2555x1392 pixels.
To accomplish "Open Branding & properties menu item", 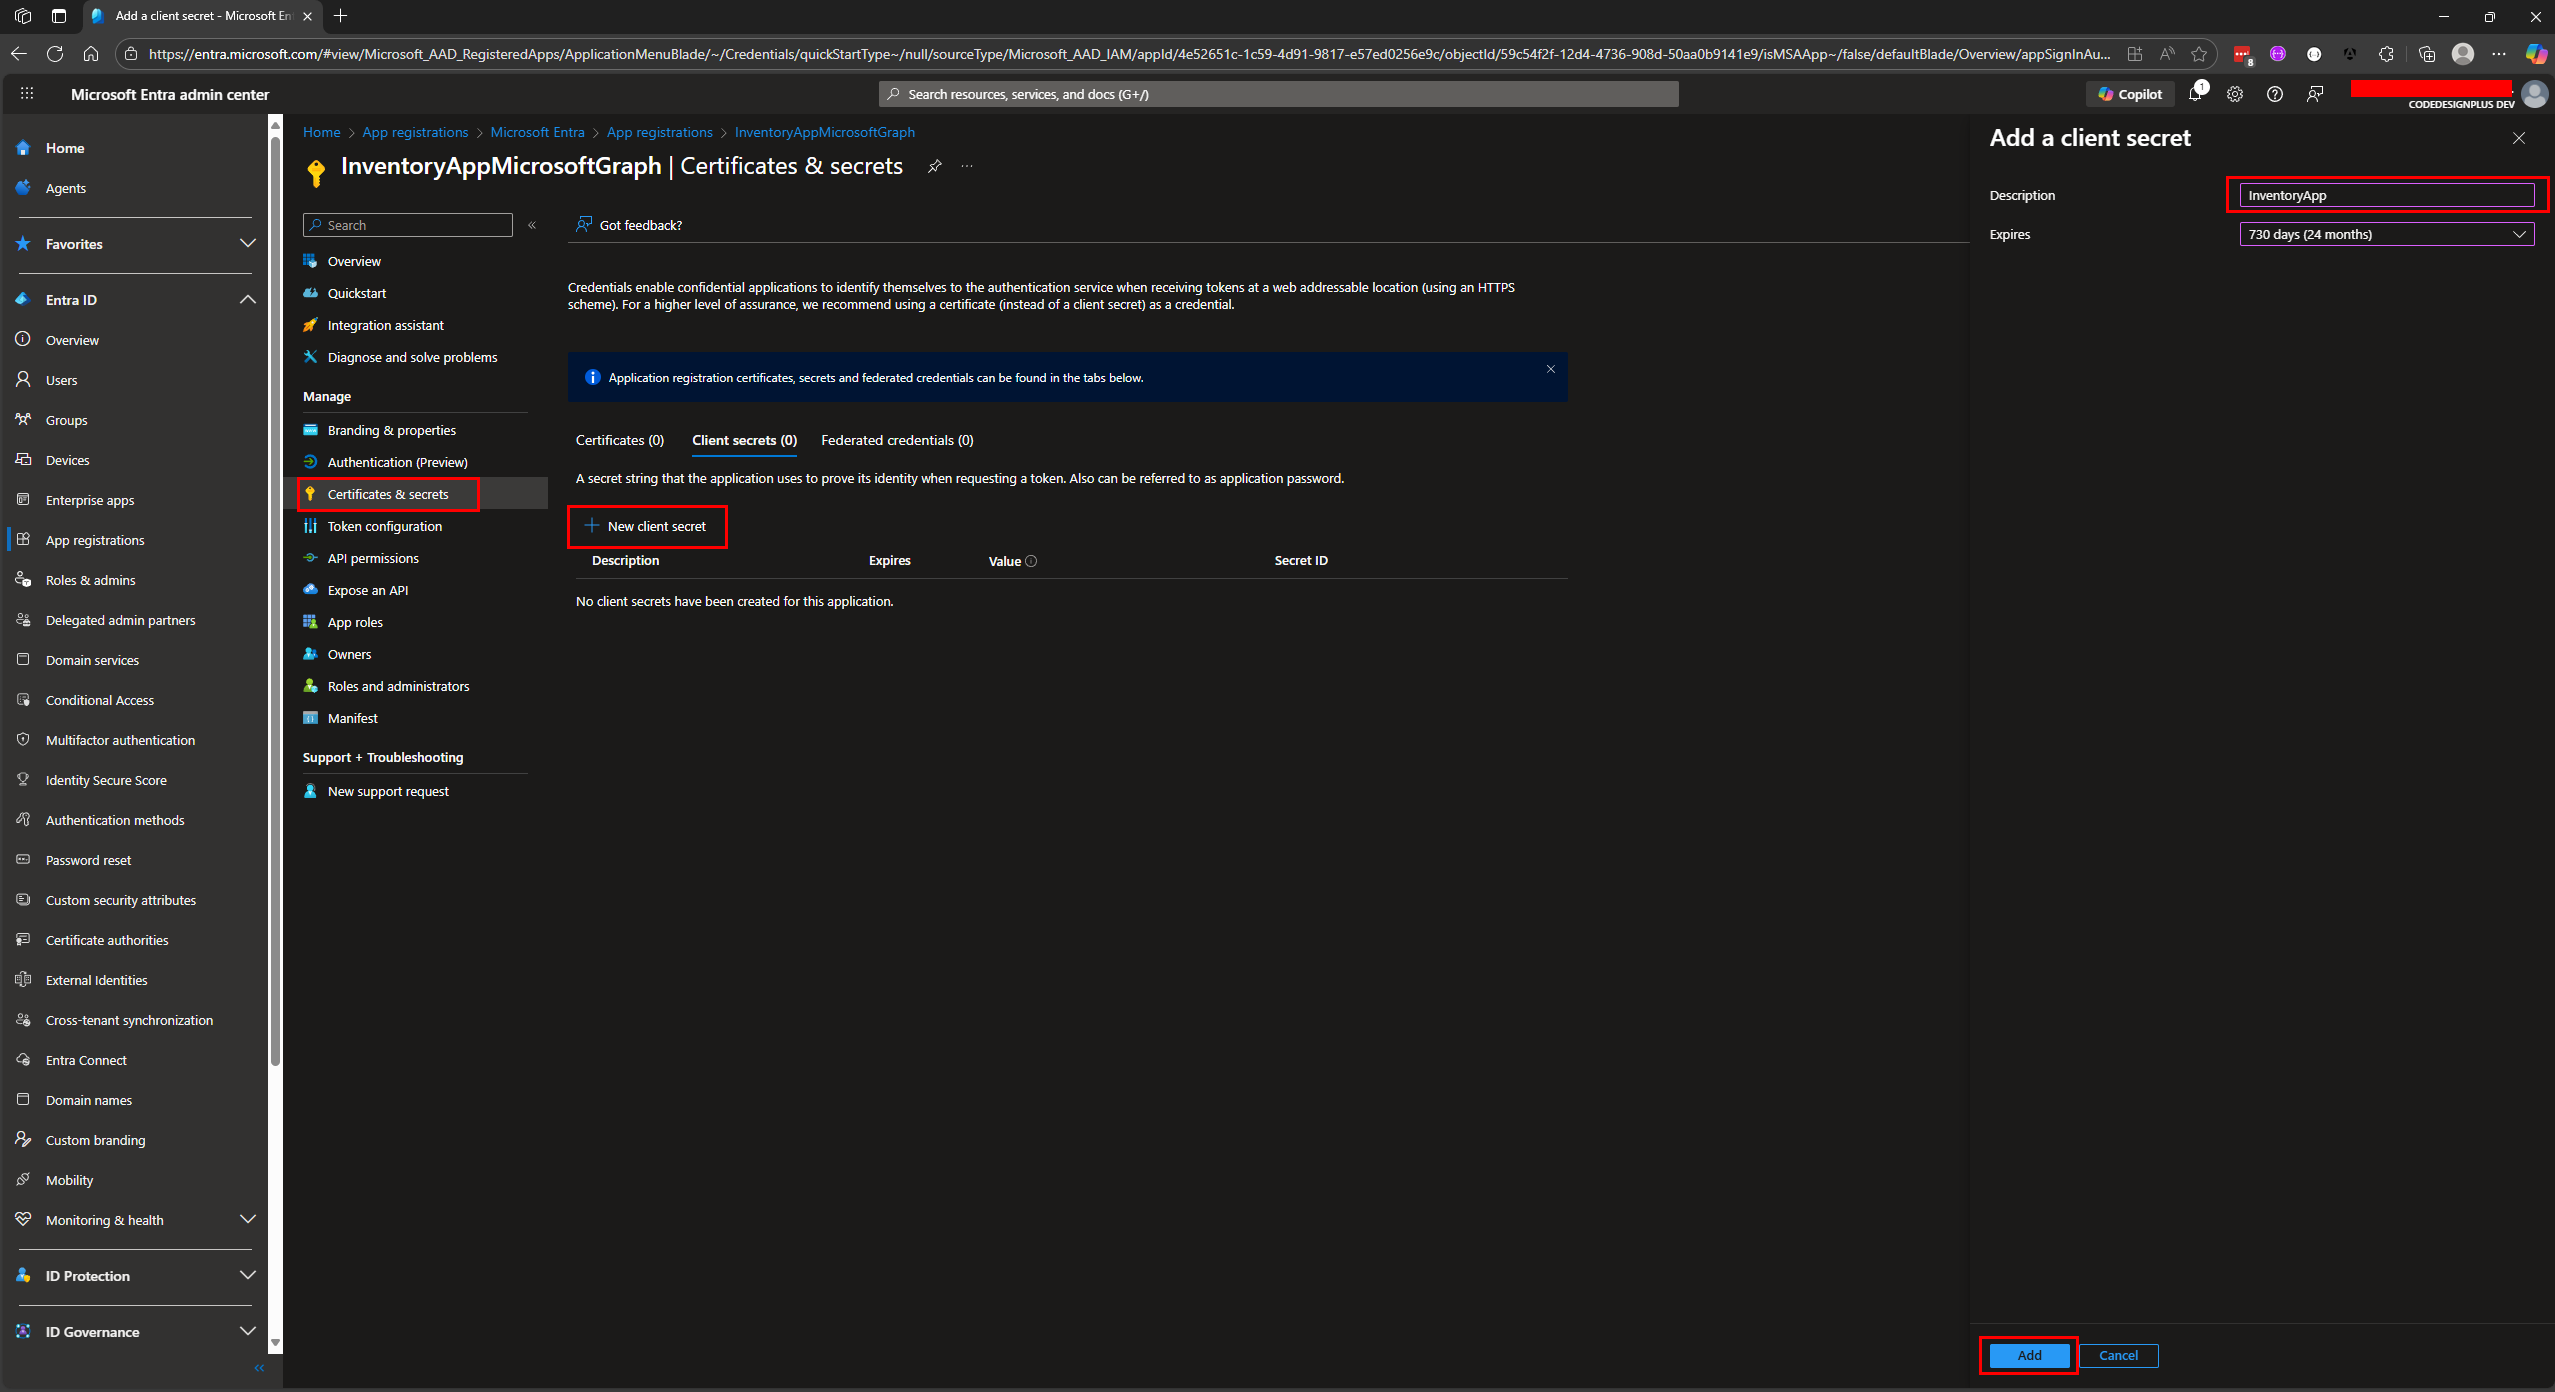I will (x=392, y=430).
